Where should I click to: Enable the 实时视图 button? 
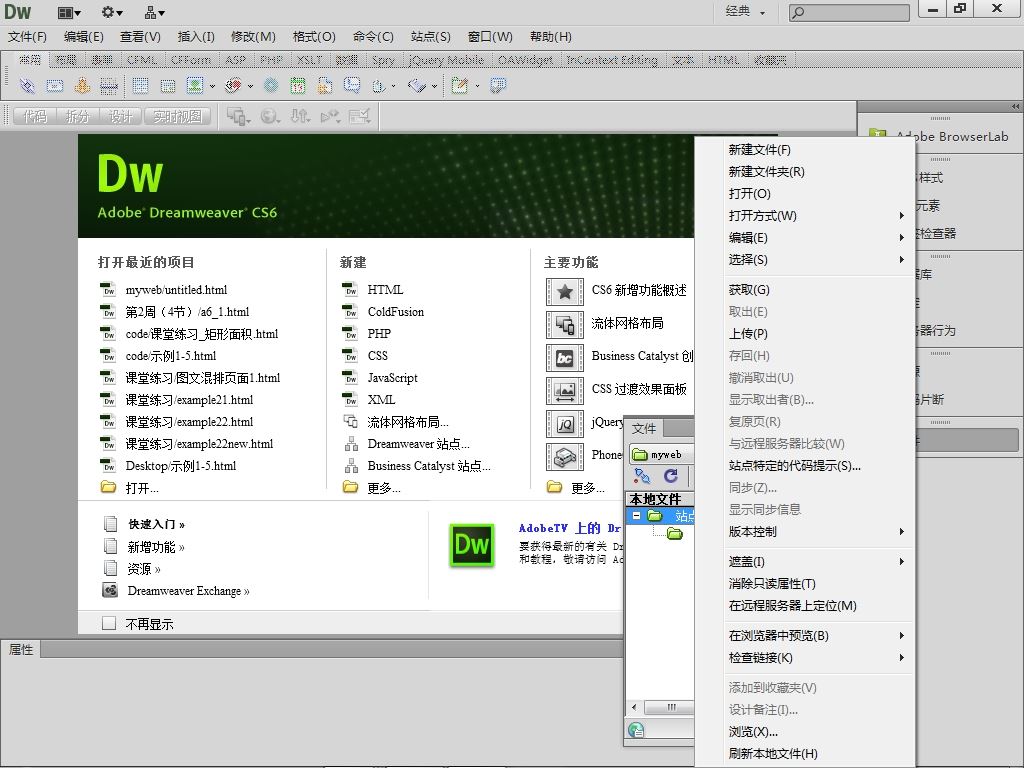coord(178,117)
